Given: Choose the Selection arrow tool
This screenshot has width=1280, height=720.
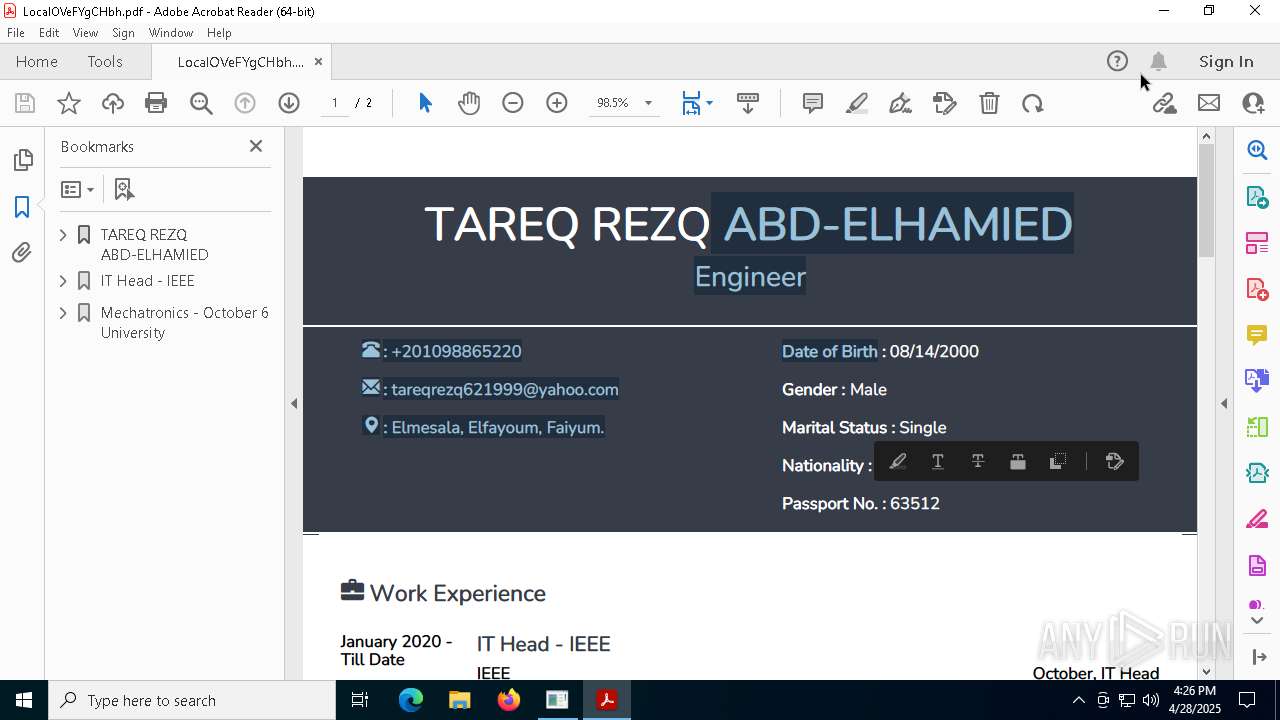Looking at the screenshot, I should click(425, 103).
